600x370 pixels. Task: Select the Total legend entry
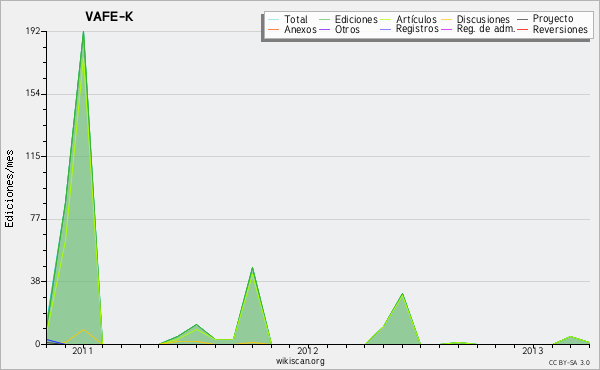pos(295,19)
